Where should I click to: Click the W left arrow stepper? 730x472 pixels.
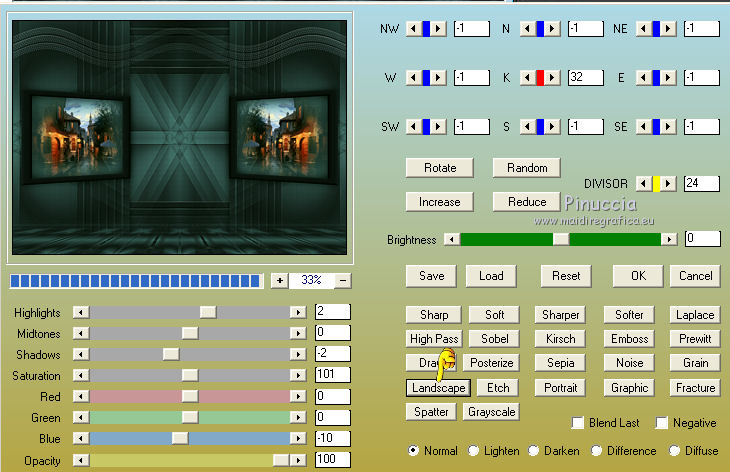pyautogui.click(x=414, y=77)
